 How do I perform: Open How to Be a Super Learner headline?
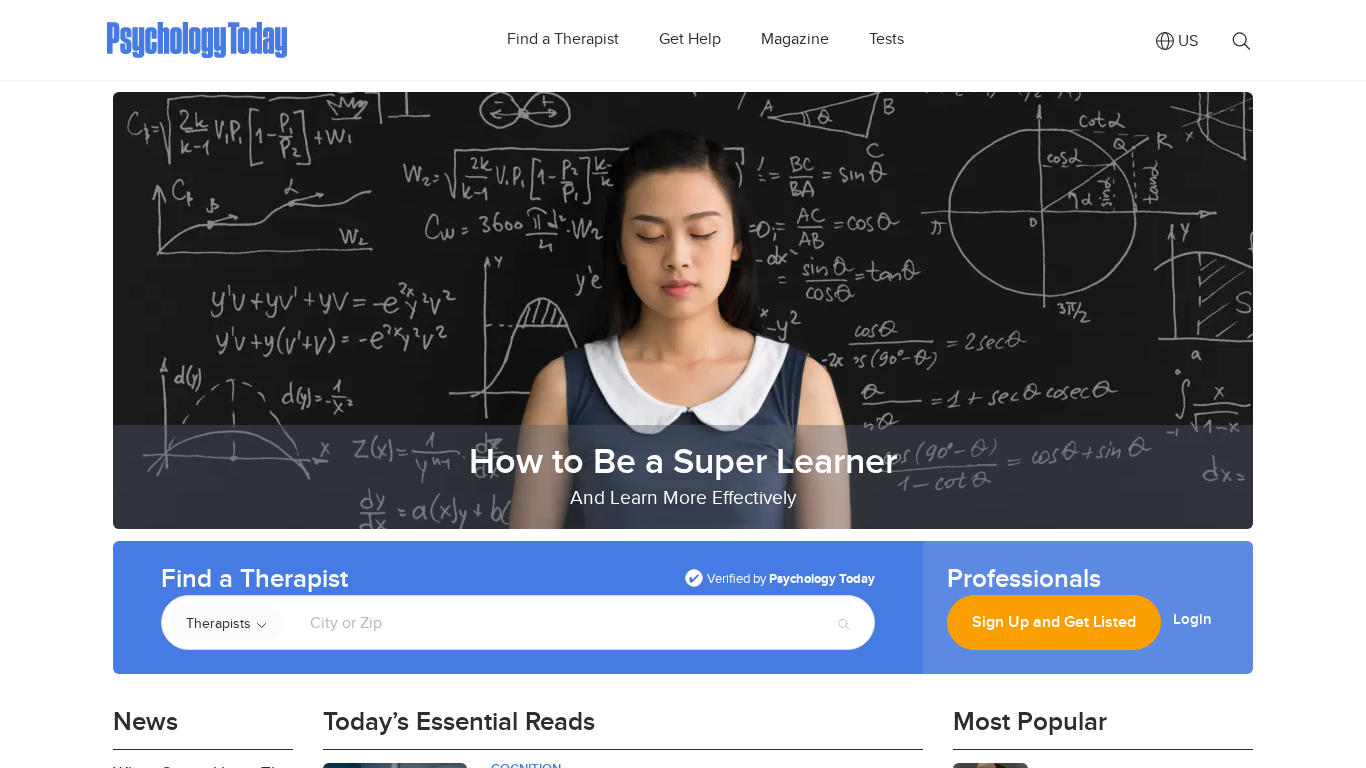tap(683, 461)
